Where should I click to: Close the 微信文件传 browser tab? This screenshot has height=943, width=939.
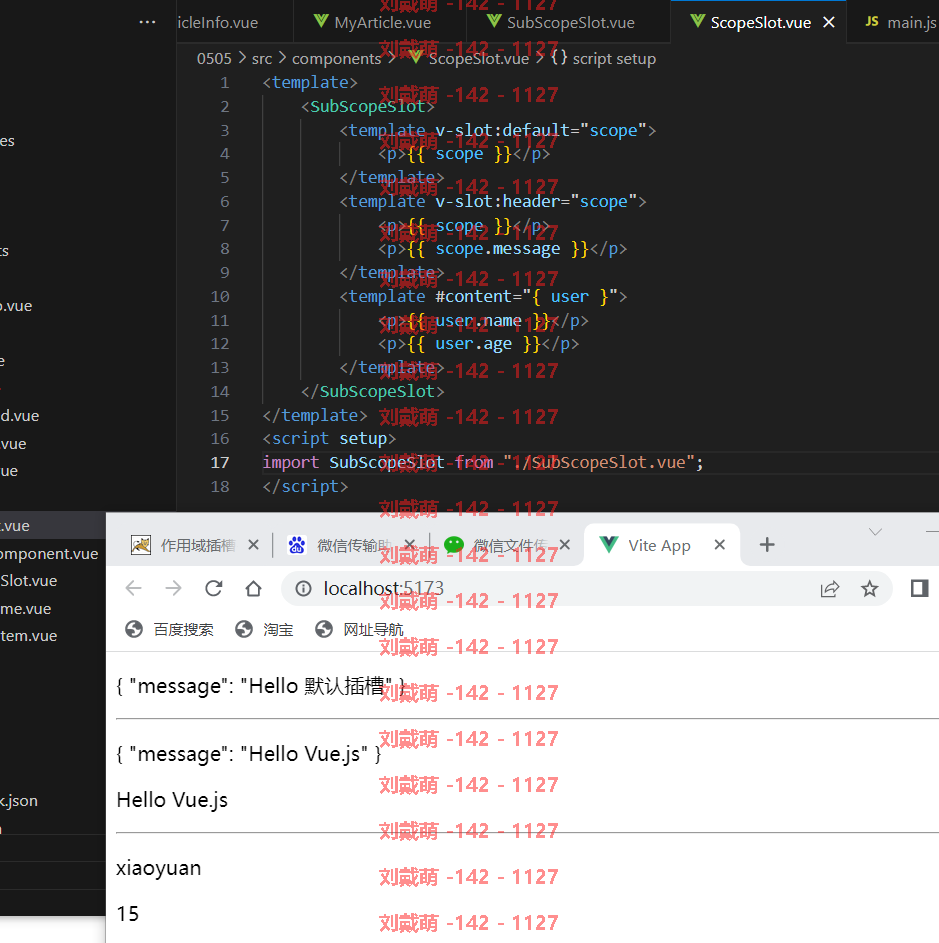tap(564, 545)
